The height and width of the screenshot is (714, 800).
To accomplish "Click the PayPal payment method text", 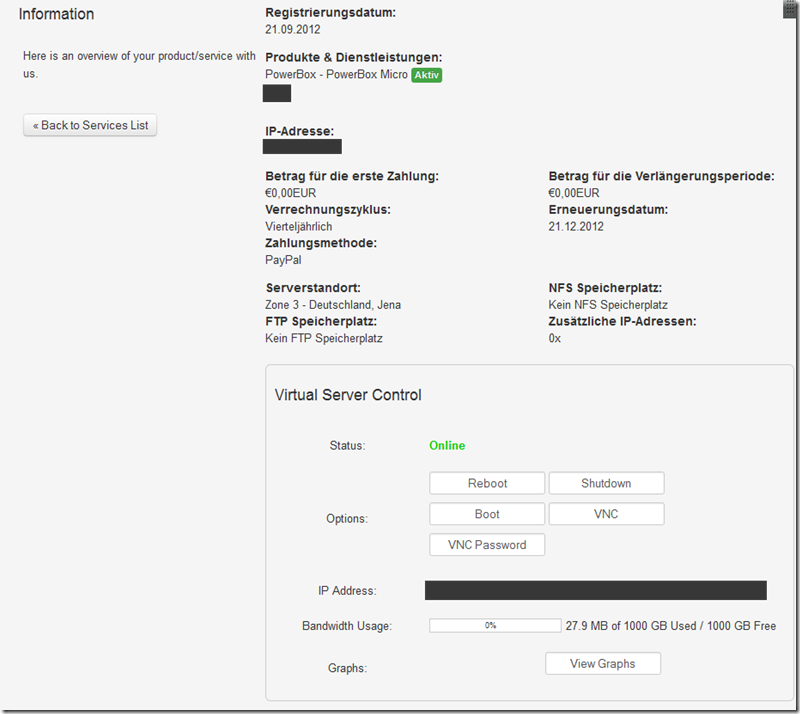I will 283,260.
